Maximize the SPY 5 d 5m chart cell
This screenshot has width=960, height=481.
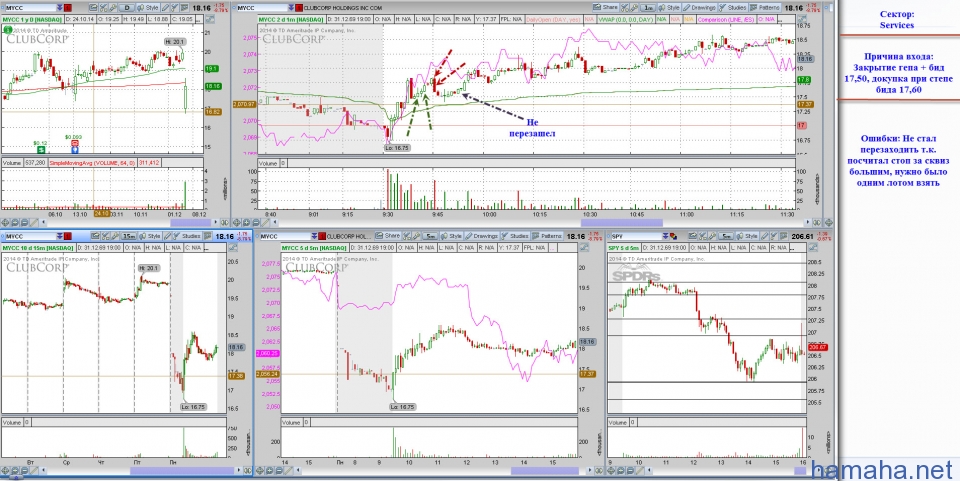[x=812, y=247]
